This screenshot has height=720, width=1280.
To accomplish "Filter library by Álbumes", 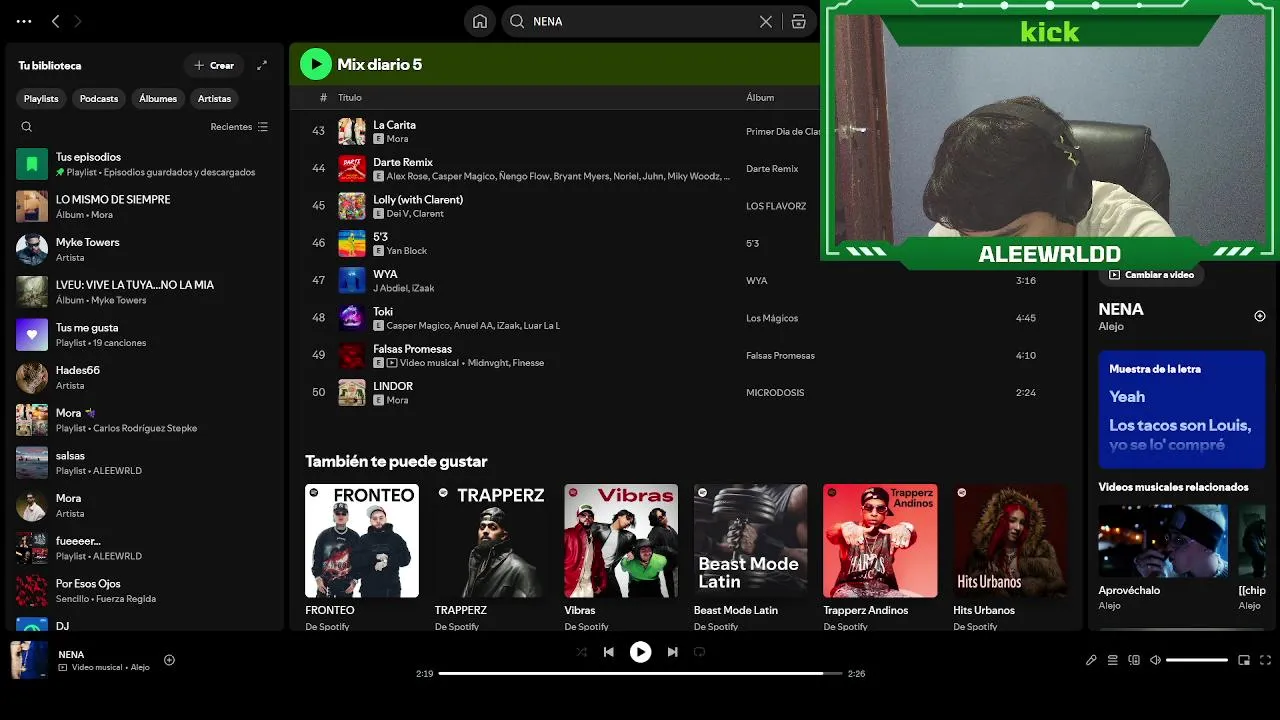I will coord(158,98).
